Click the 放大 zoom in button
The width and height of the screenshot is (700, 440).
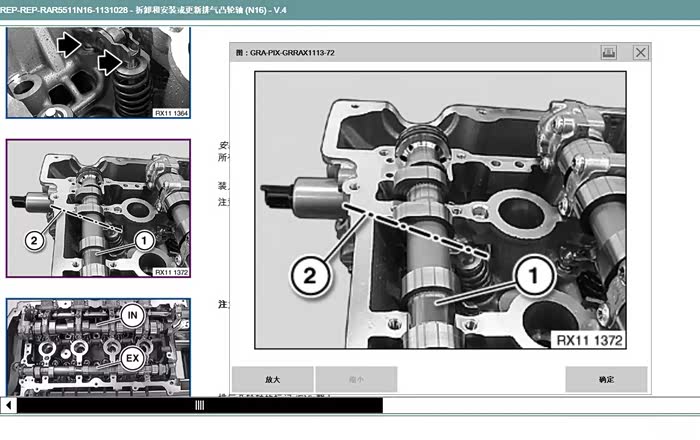(x=272, y=380)
